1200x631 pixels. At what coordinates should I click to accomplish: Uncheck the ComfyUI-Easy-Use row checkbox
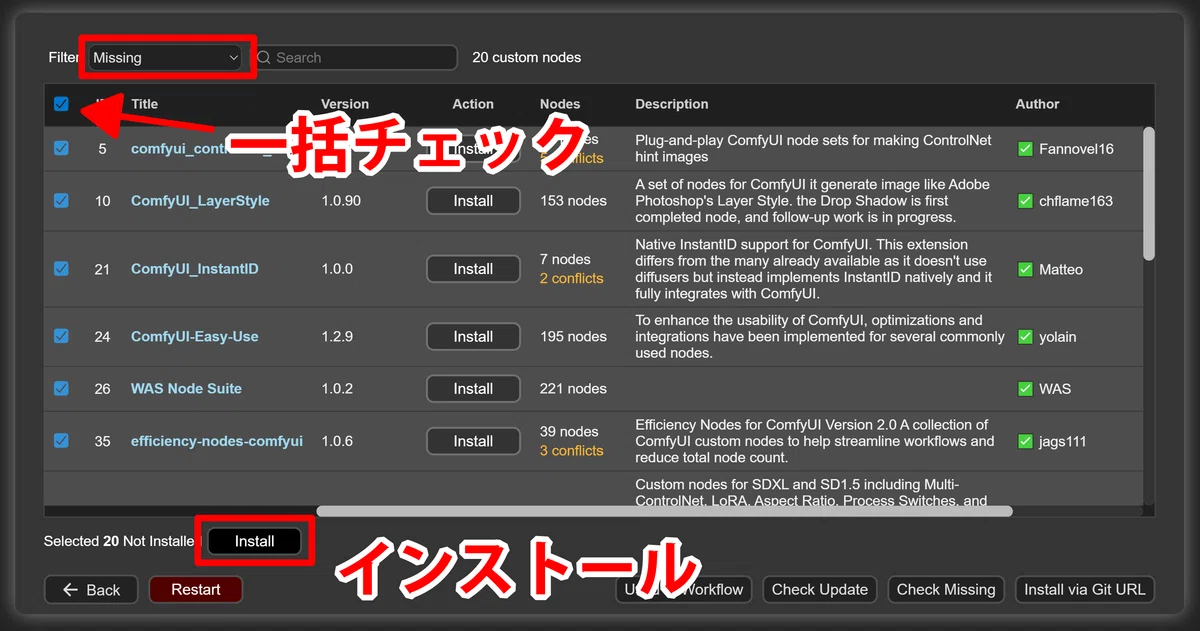(61, 336)
